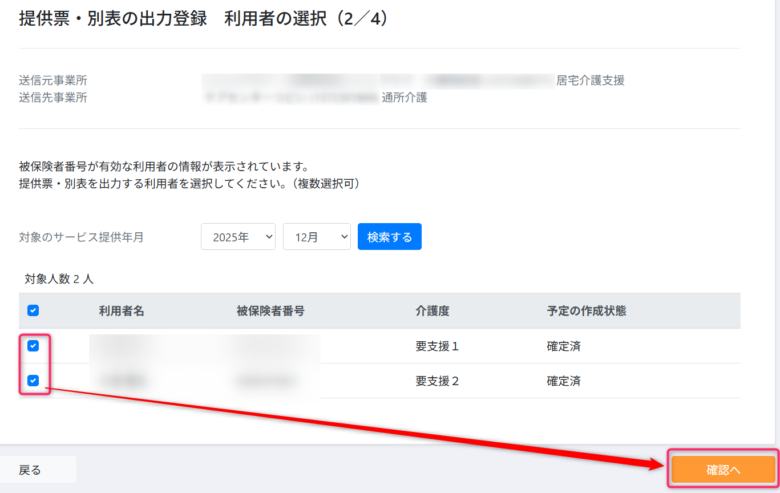Uncheck the checkbox for the 要支援2 user row
The width and height of the screenshot is (780, 493).
33,381
